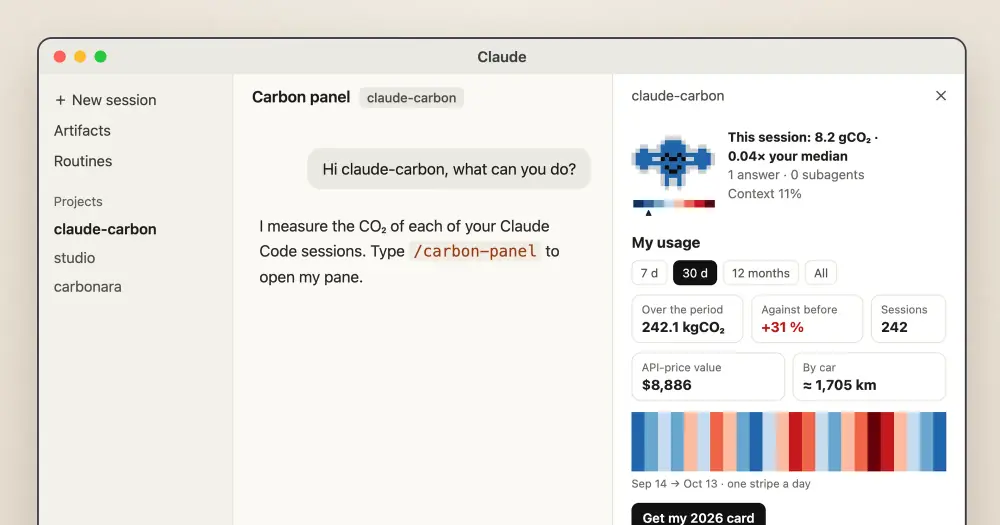1000x525 pixels.
Task: Click the claude-carbon pane header title
Action: [x=678, y=96]
